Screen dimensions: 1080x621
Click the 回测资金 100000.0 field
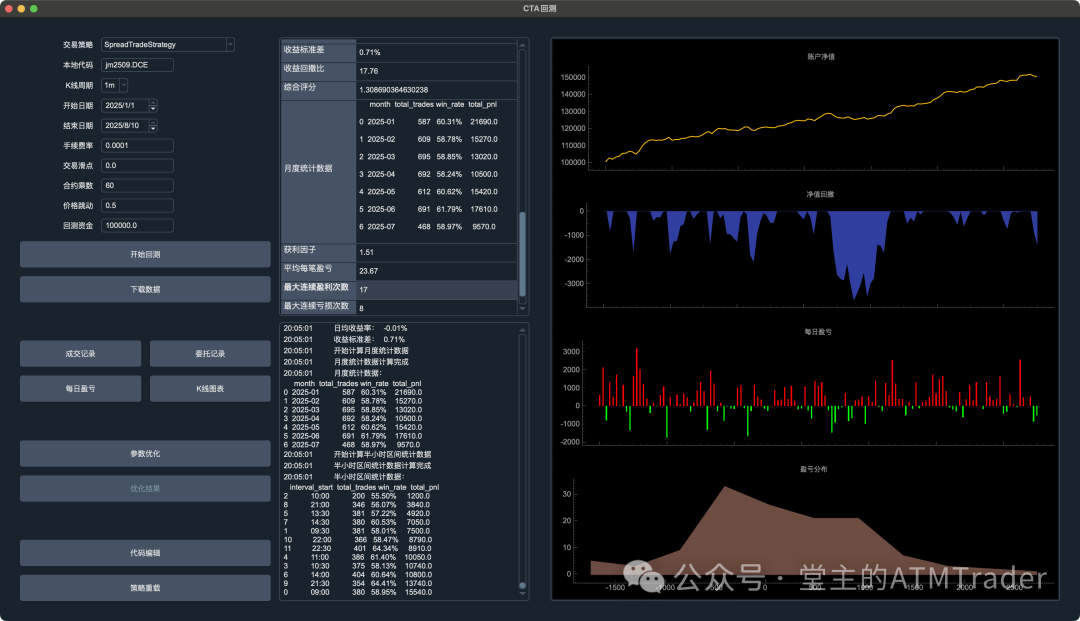[x=137, y=225]
